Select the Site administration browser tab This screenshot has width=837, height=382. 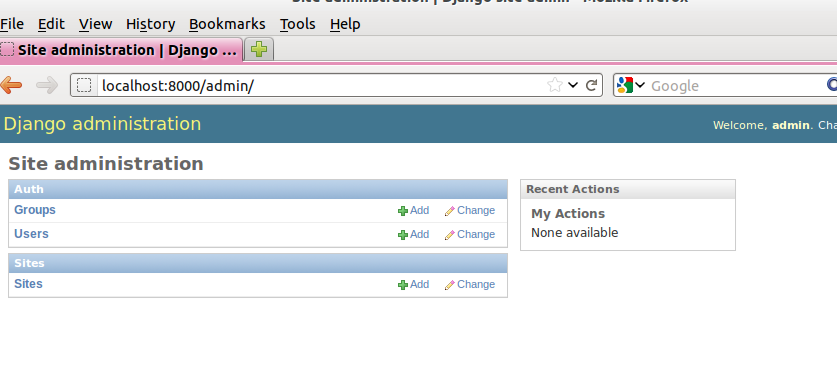click(x=121, y=50)
